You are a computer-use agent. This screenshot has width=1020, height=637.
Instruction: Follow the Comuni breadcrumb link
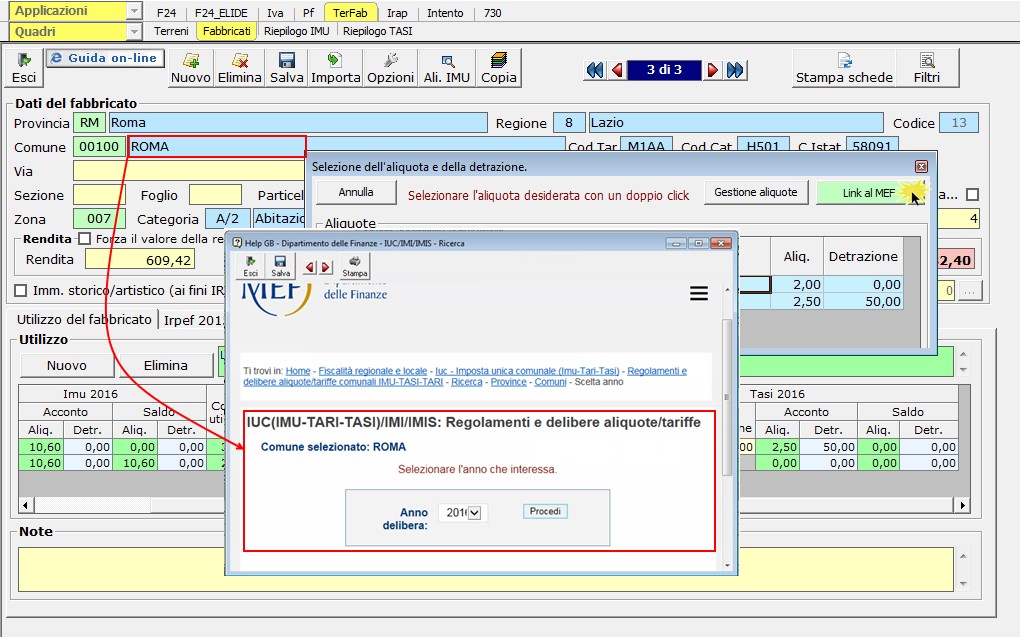point(550,382)
